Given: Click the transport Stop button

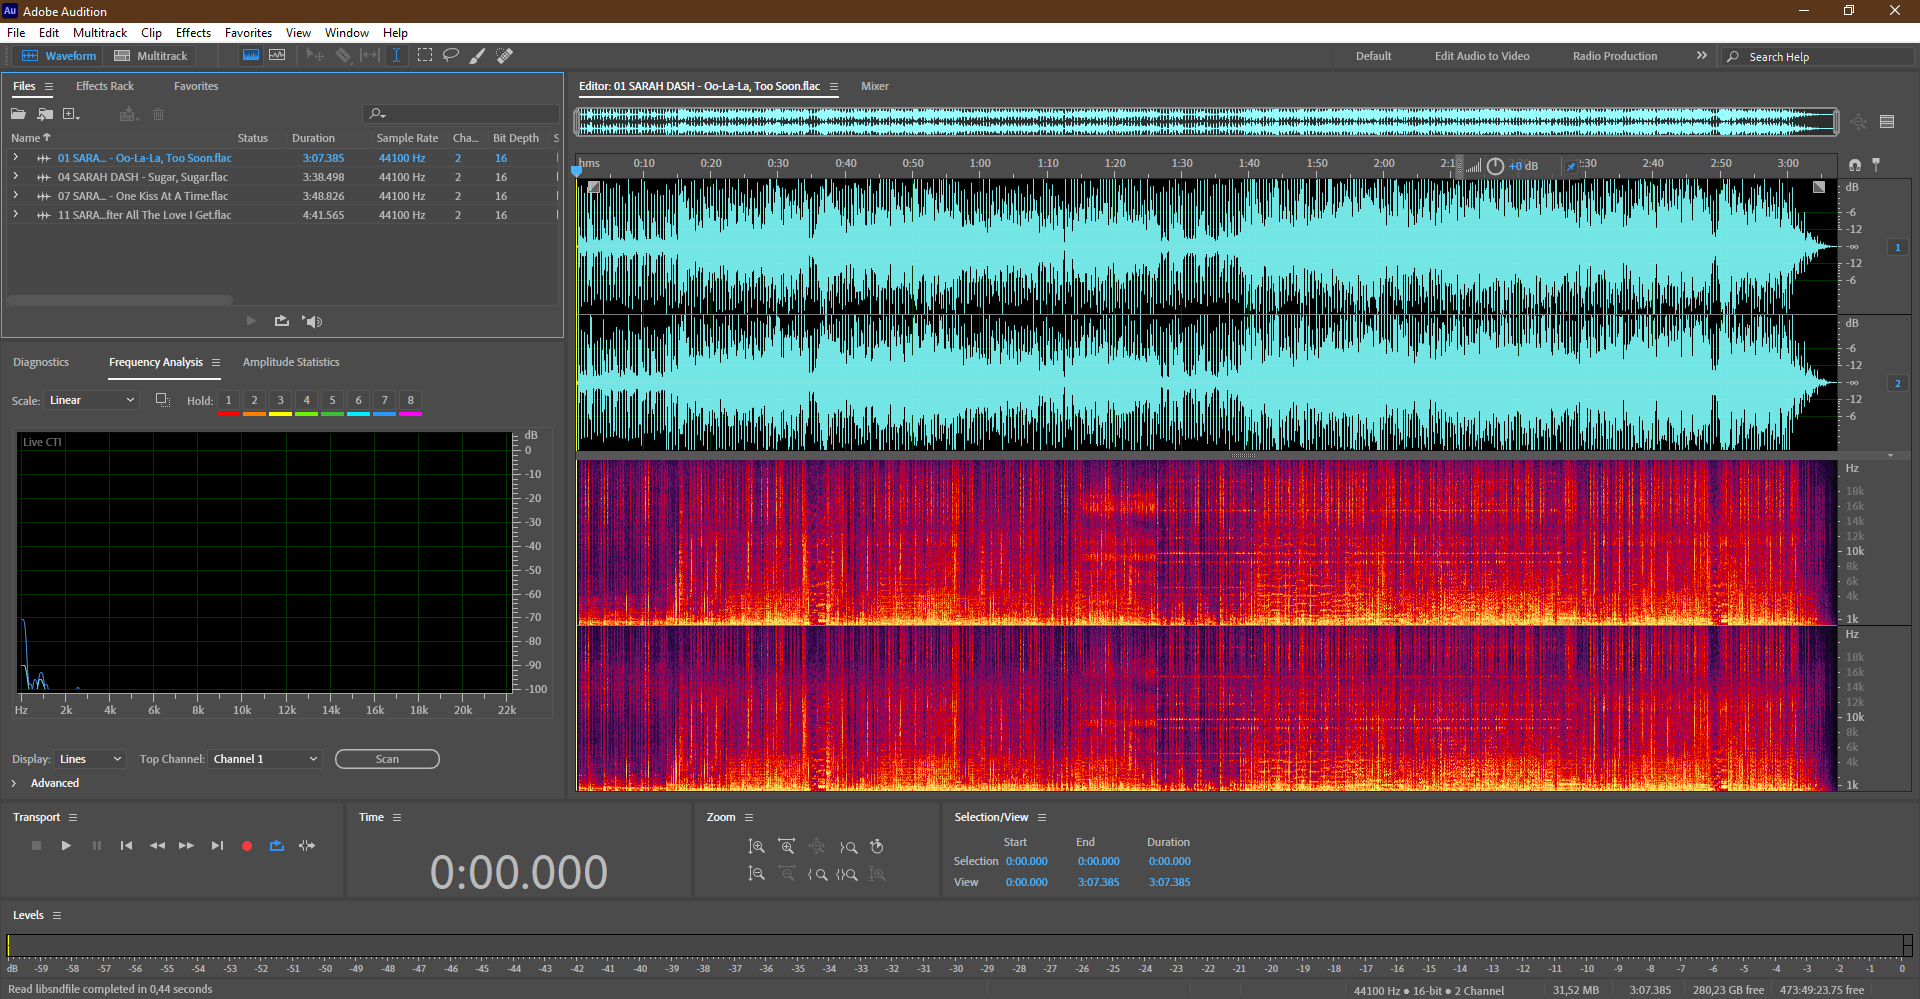Looking at the screenshot, I should (36, 846).
